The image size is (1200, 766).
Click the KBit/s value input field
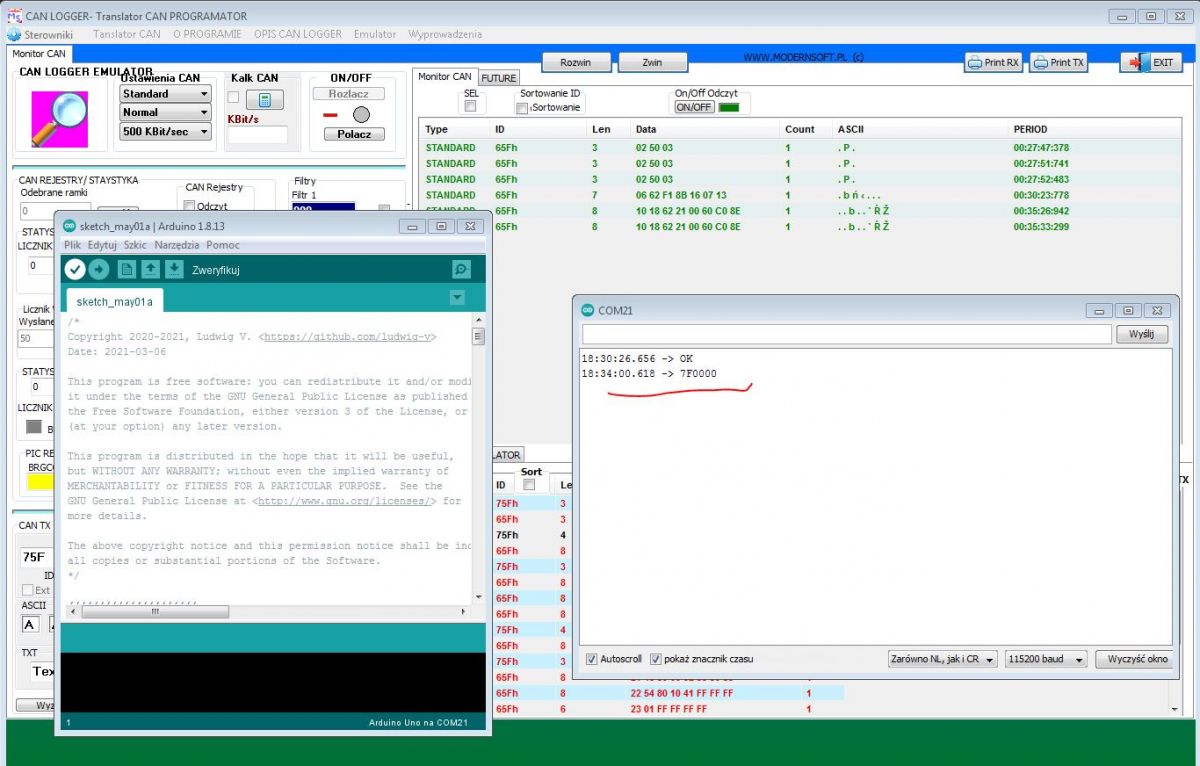(257, 135)
